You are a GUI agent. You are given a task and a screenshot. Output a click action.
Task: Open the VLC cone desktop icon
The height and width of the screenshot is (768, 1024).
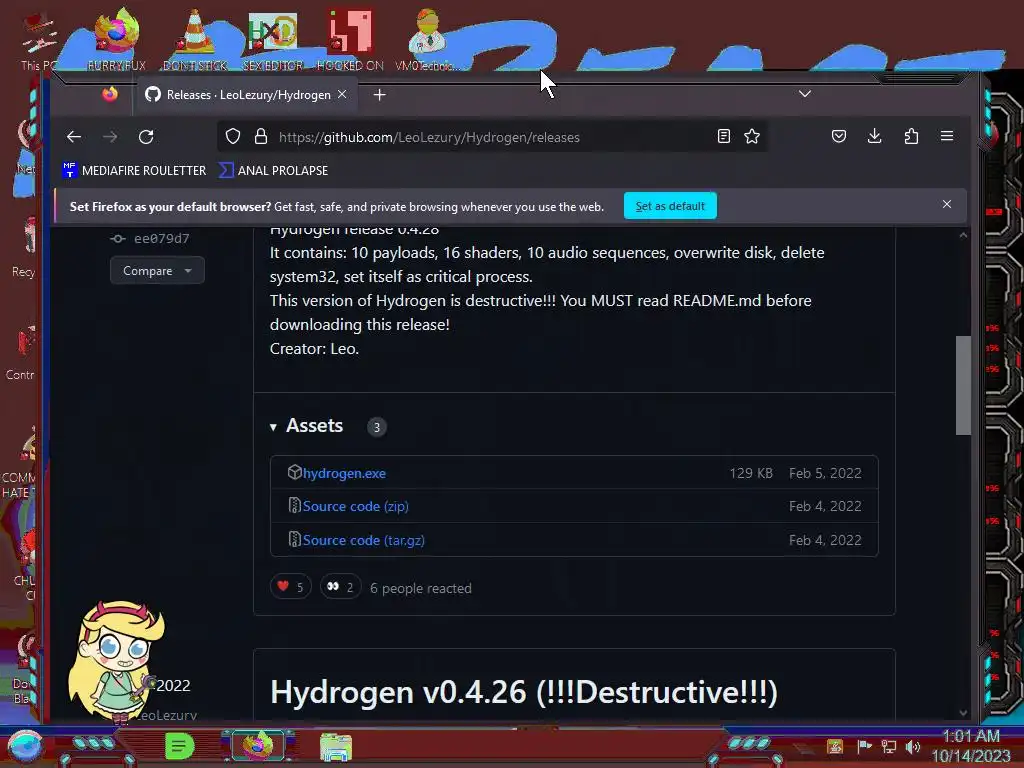click(x=195, y=38)
